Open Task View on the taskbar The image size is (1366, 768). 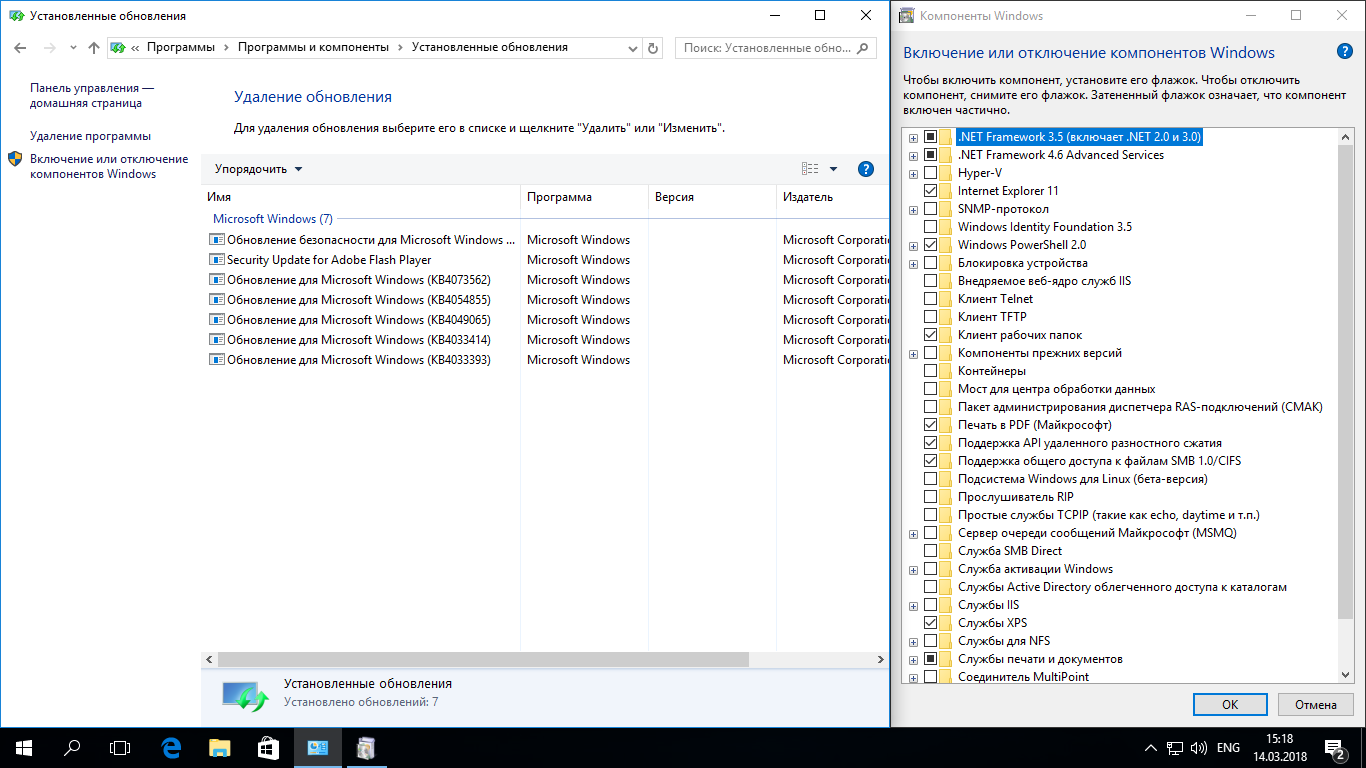click(120, 747)
